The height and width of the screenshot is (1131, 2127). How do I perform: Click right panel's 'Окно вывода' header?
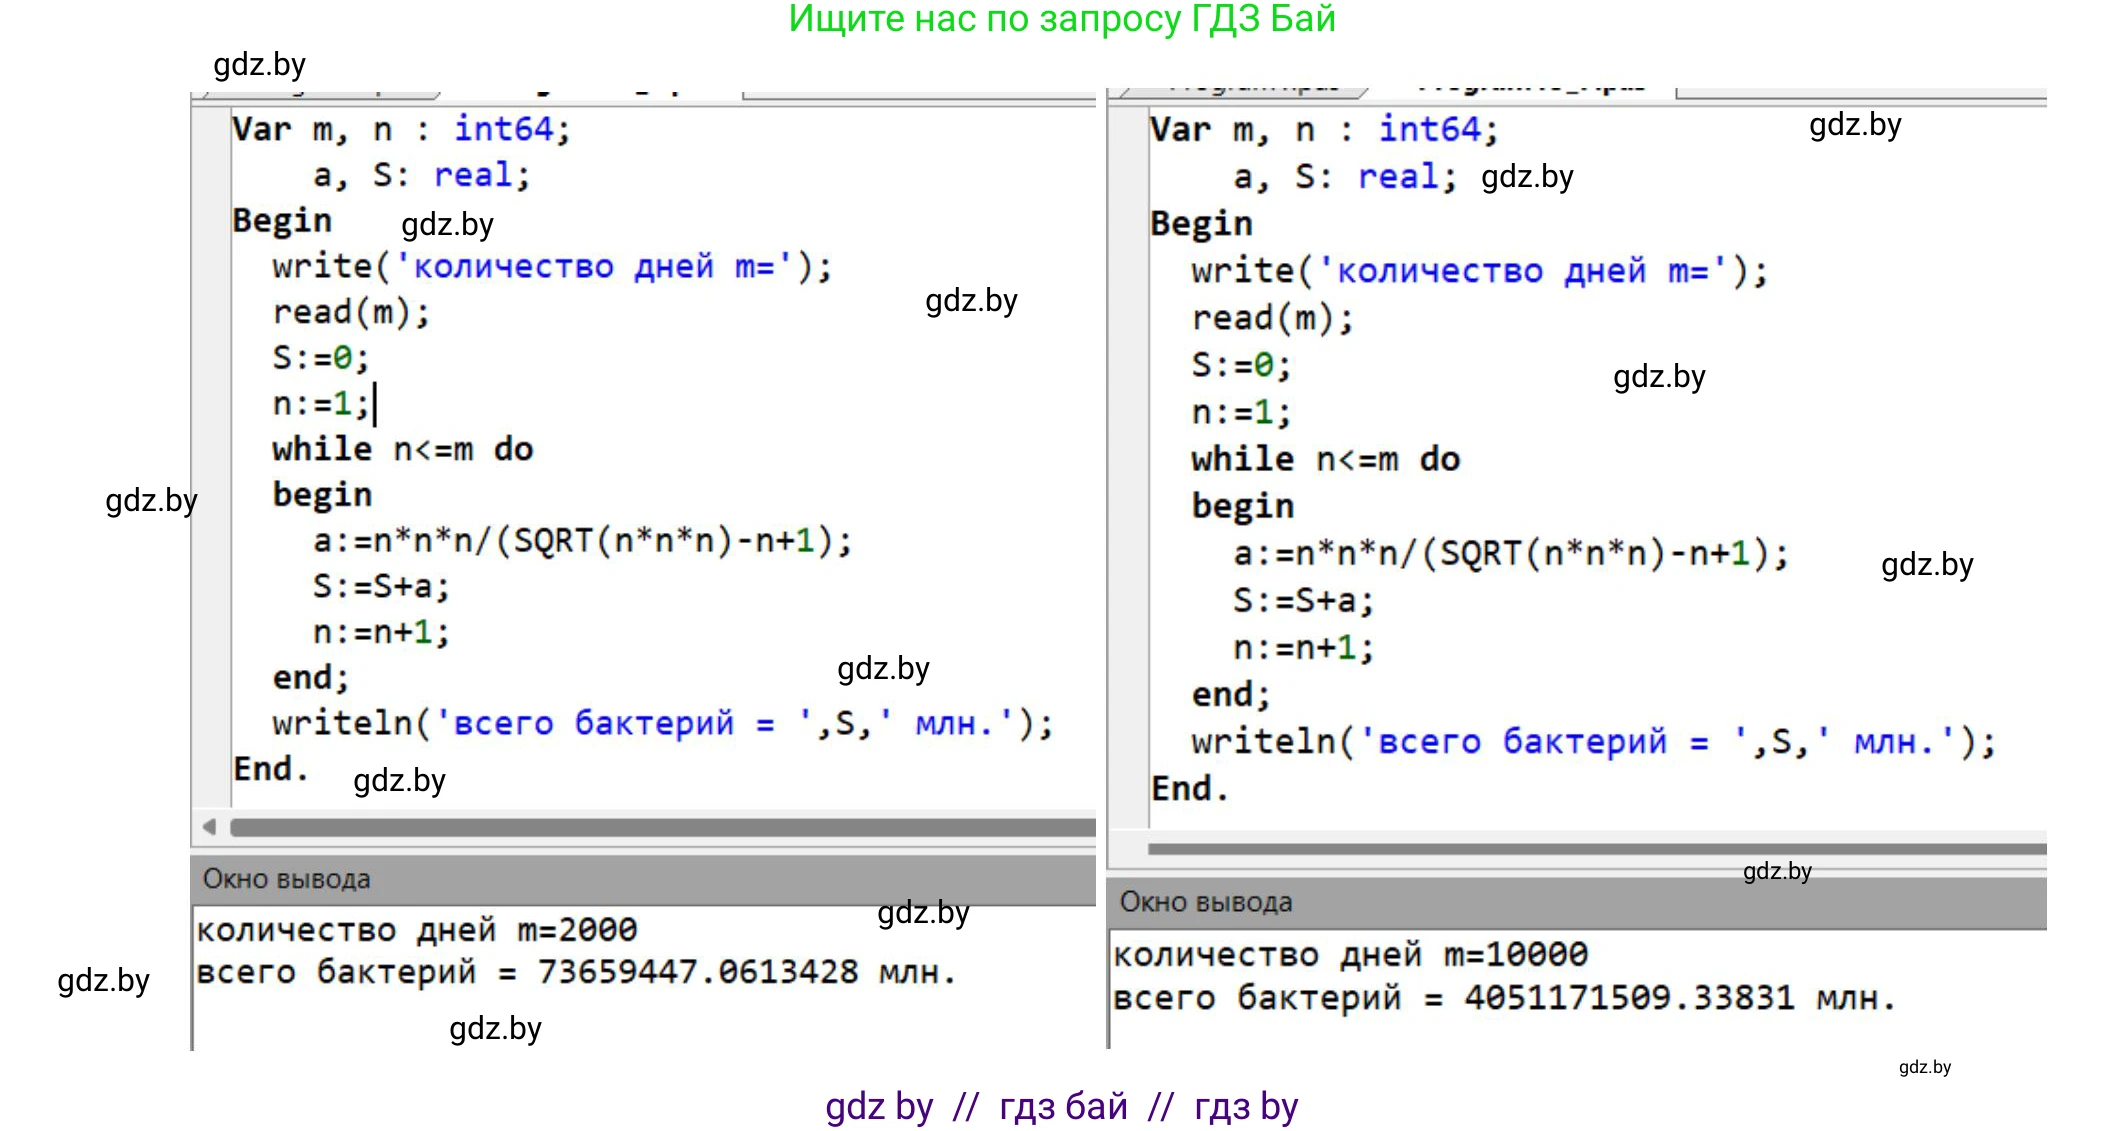point(1205,902)
